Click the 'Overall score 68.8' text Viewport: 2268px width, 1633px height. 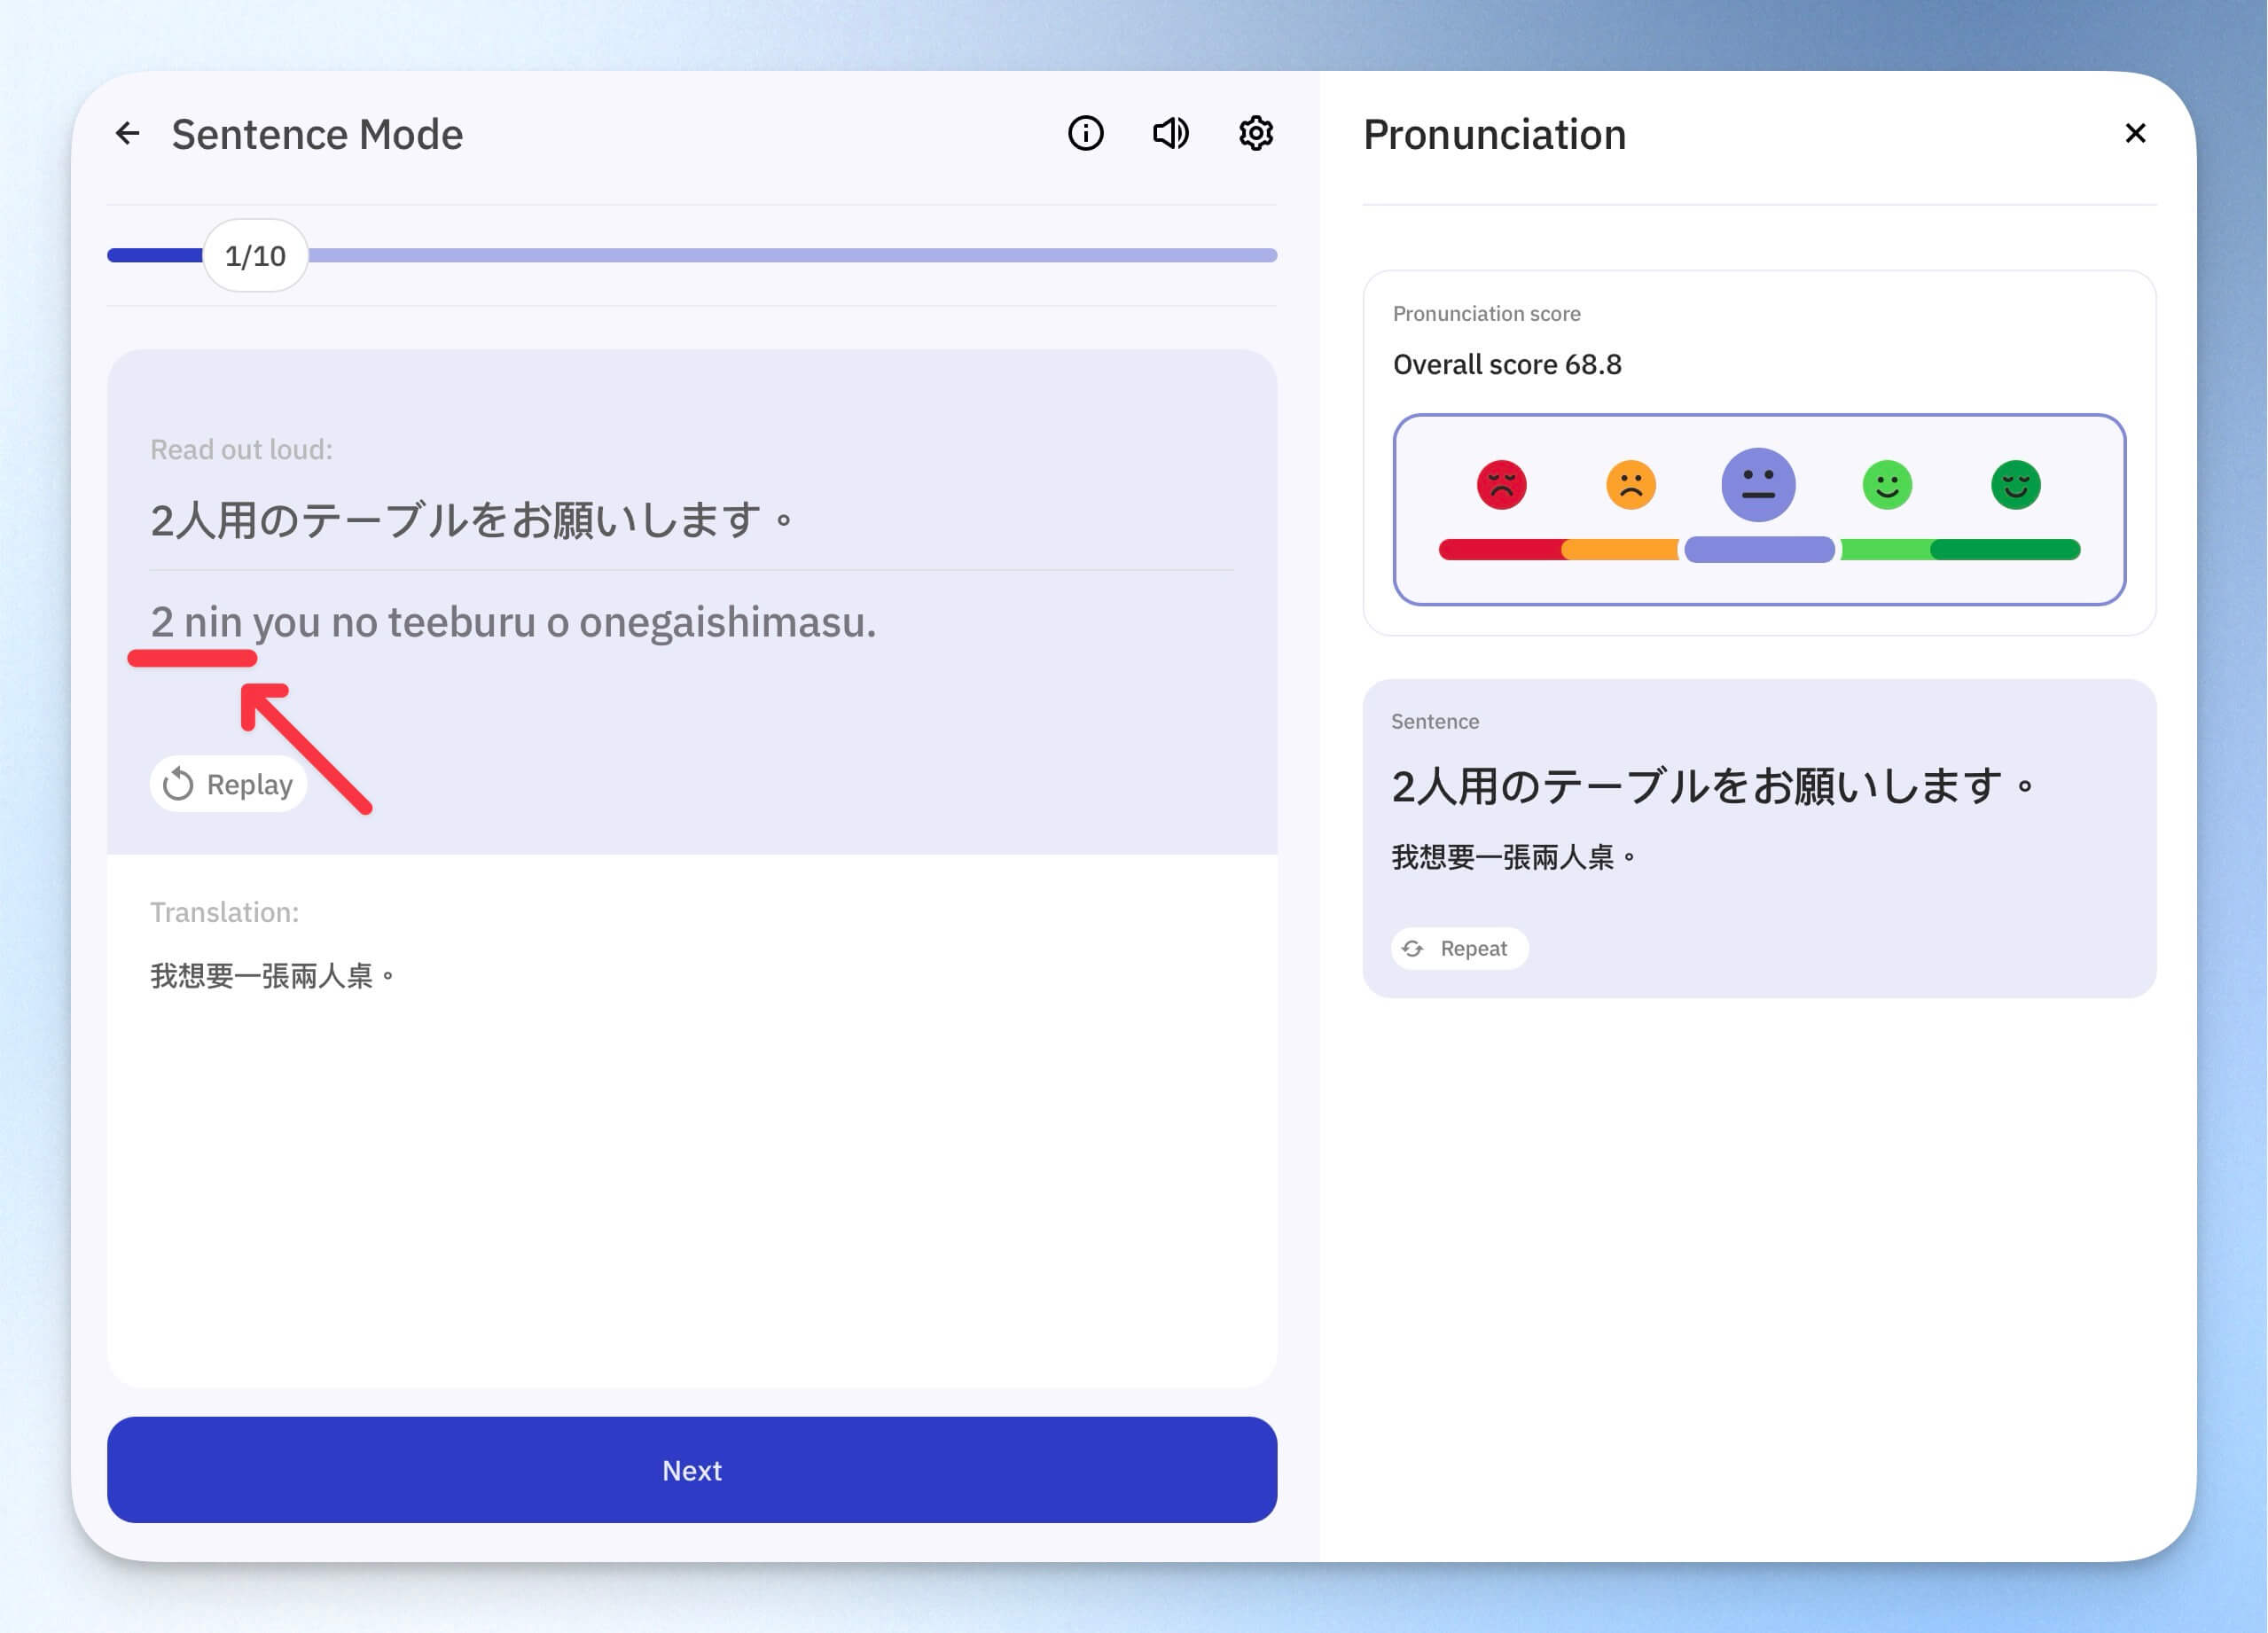click(1507, 364)
